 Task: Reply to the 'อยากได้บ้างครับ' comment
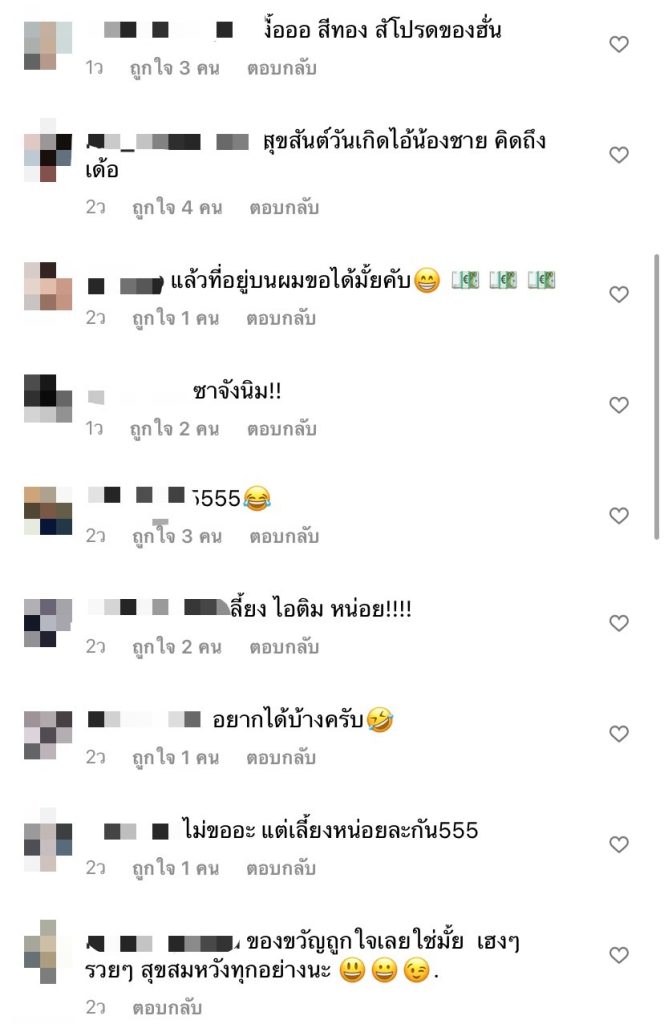point(281,758)
